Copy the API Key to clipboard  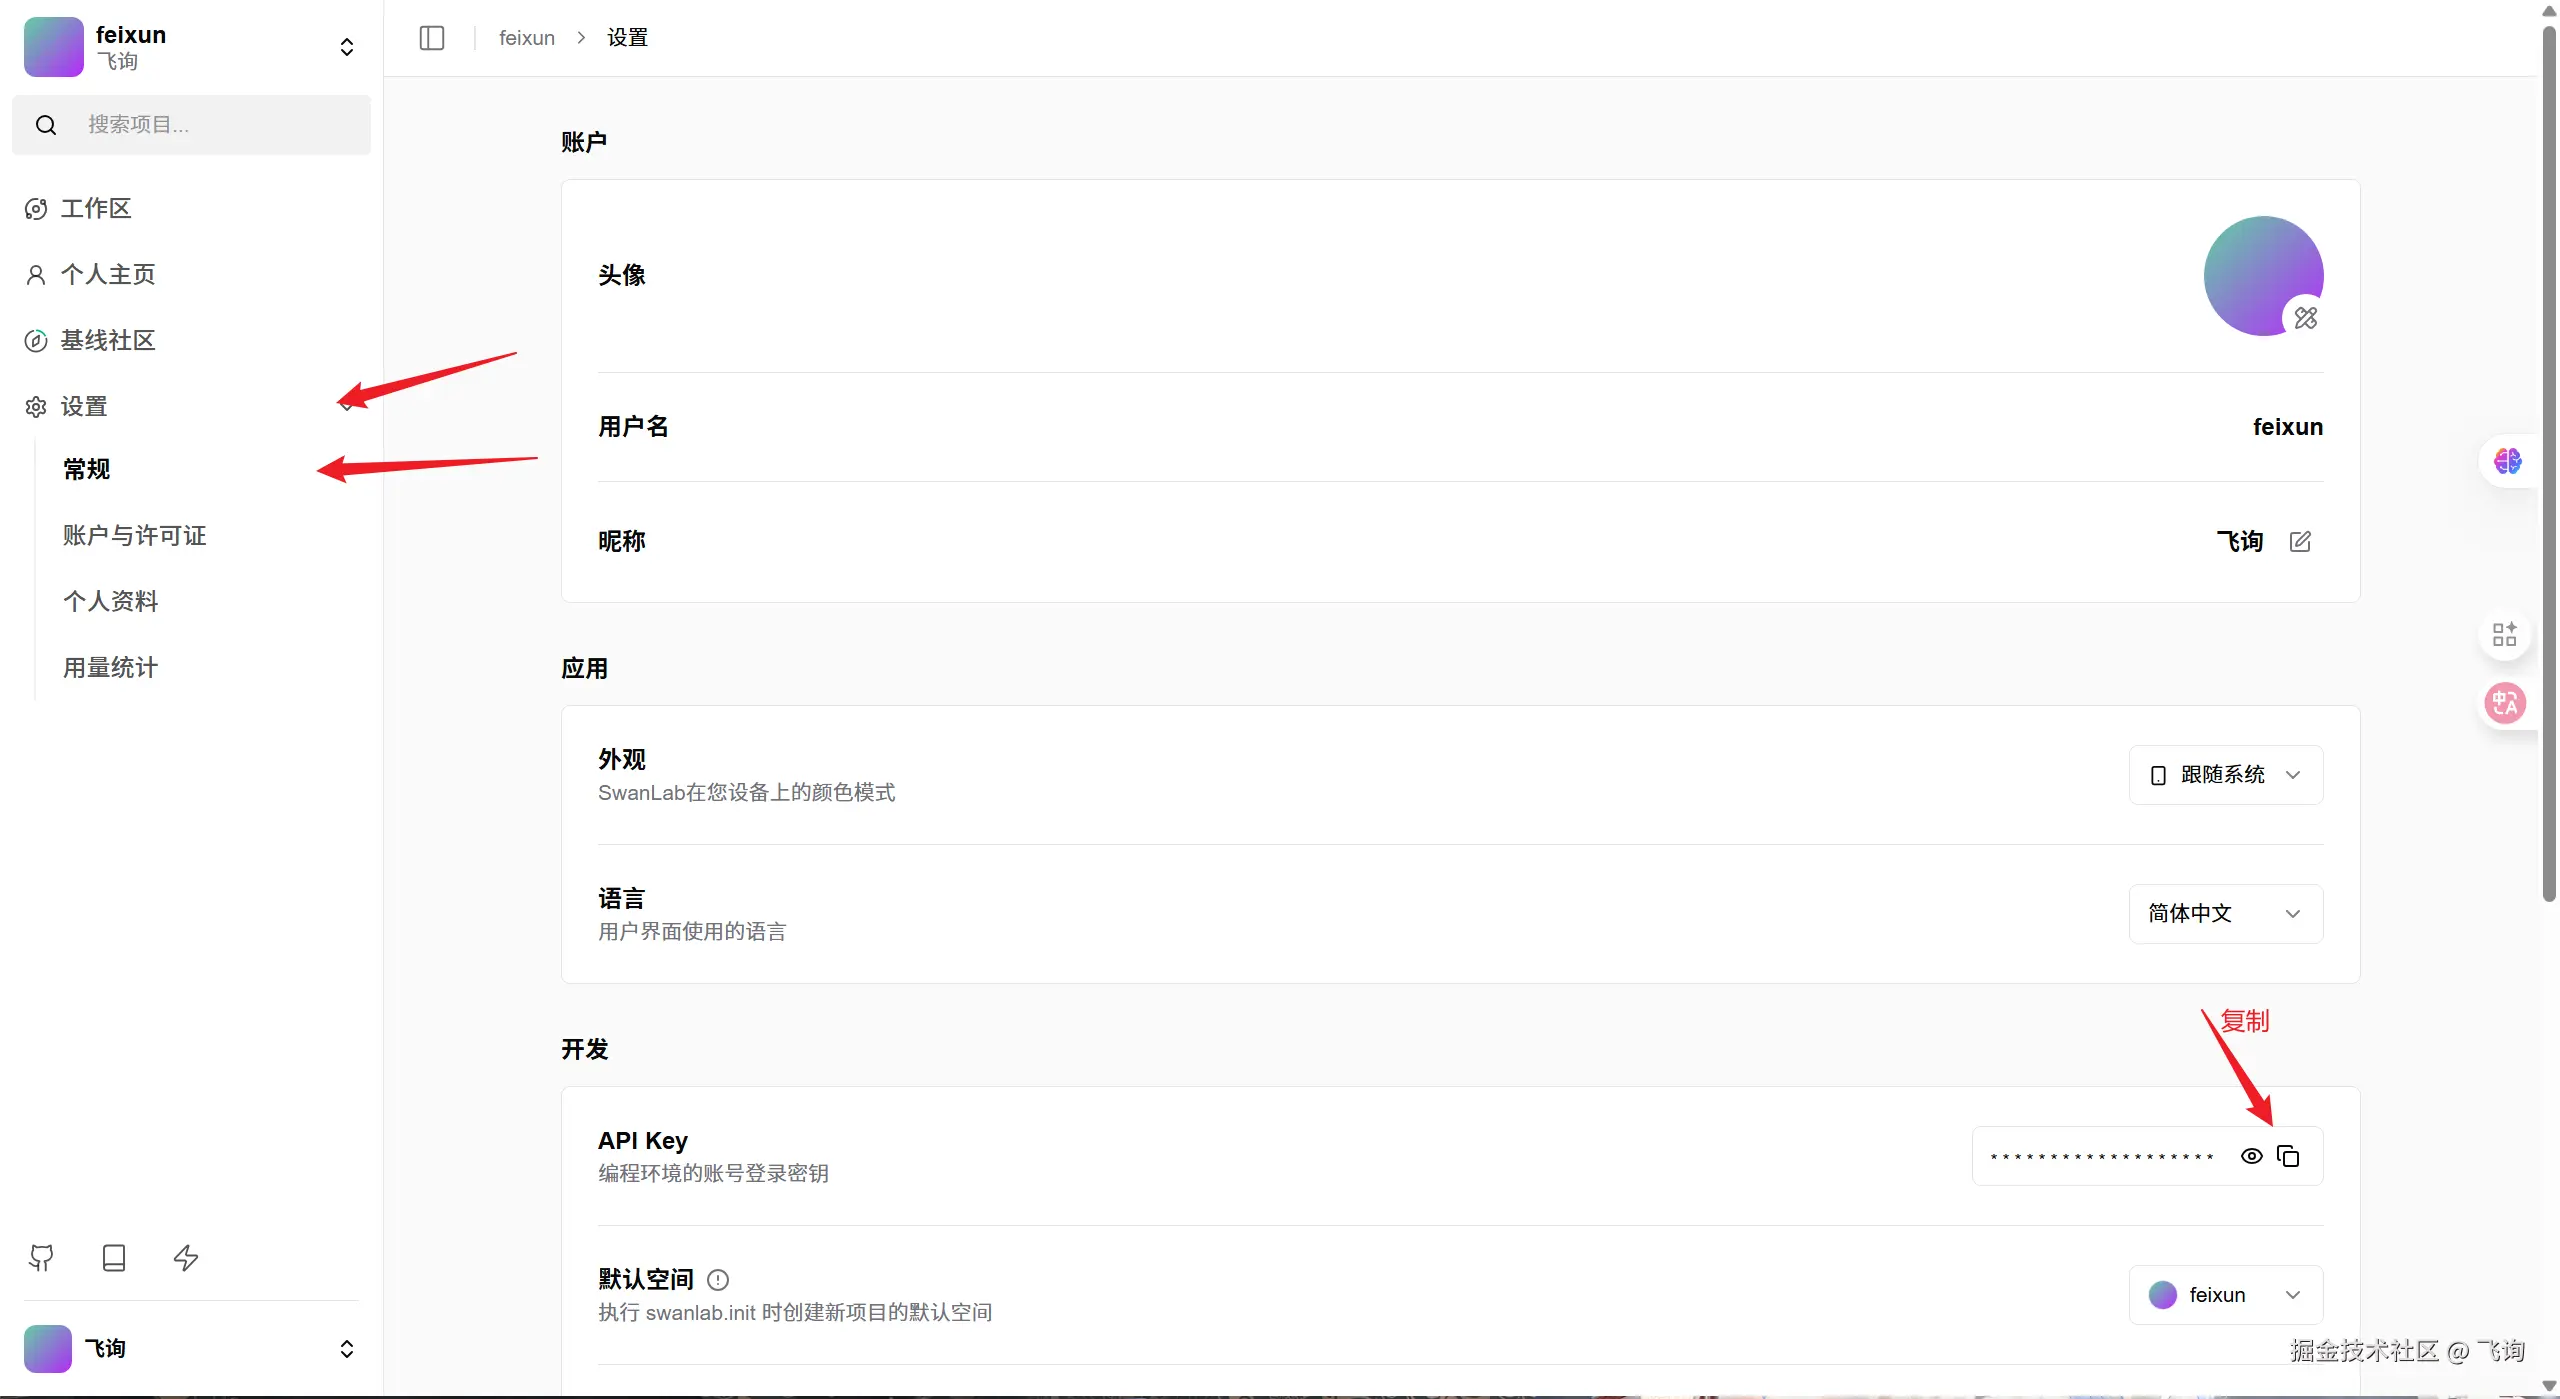[x=2288, y=1156]
